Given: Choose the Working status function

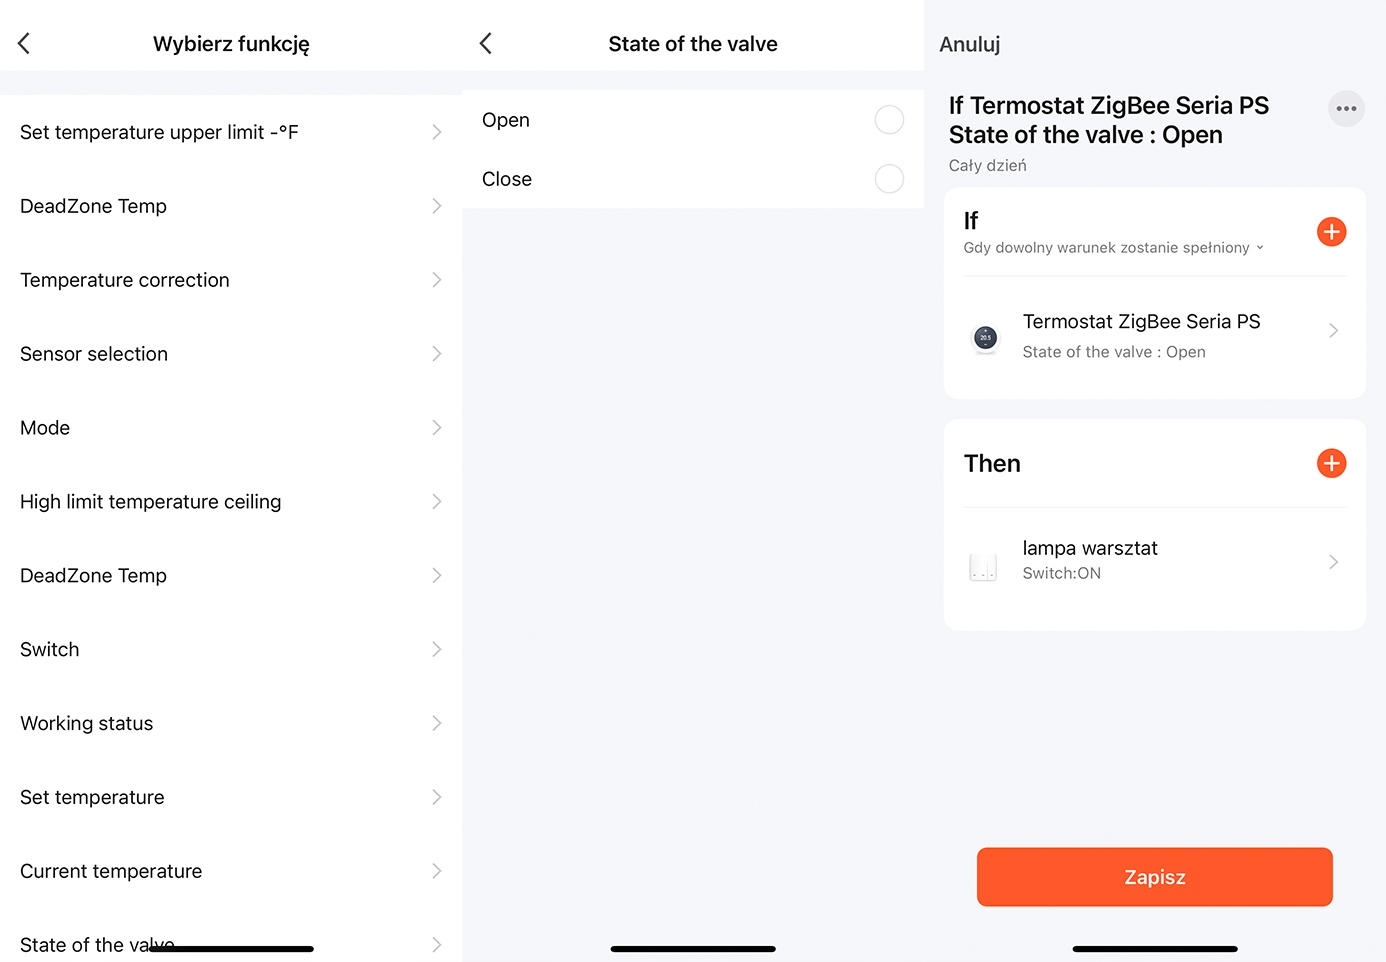Looking at the screenshot, I should (x=230, y=723).
